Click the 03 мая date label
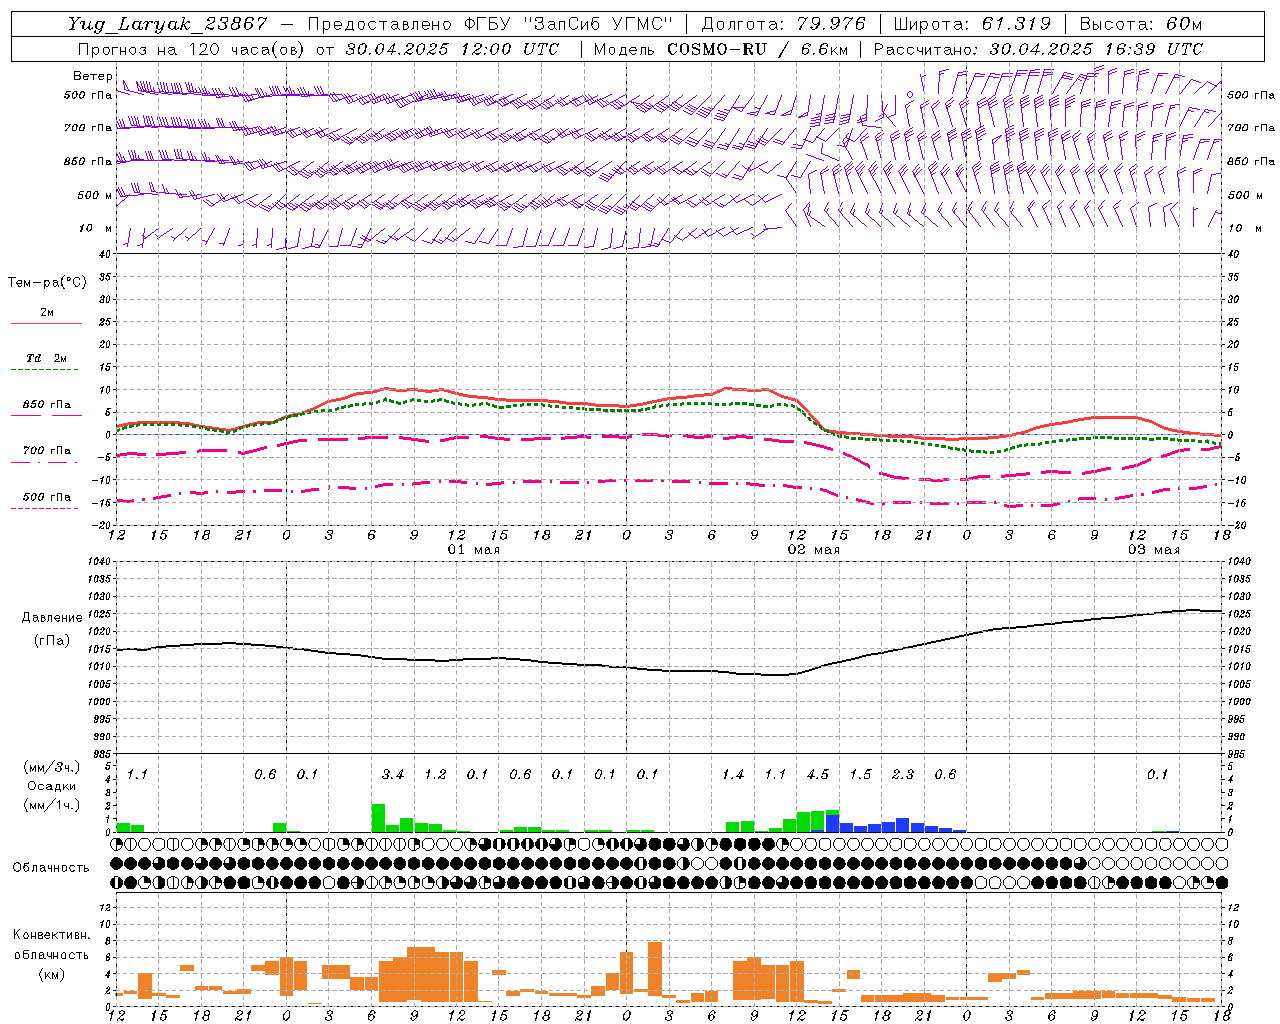 (1154, 550)
